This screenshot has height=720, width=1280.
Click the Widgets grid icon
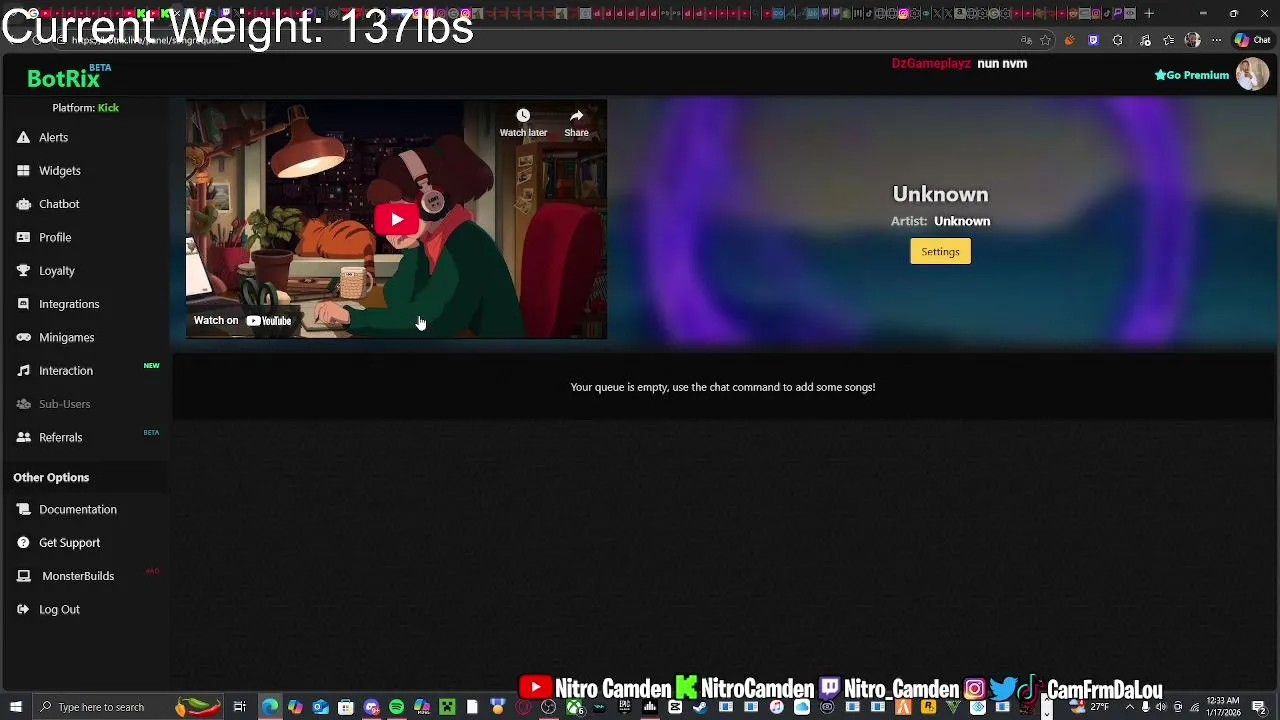[x=23, y=171]
